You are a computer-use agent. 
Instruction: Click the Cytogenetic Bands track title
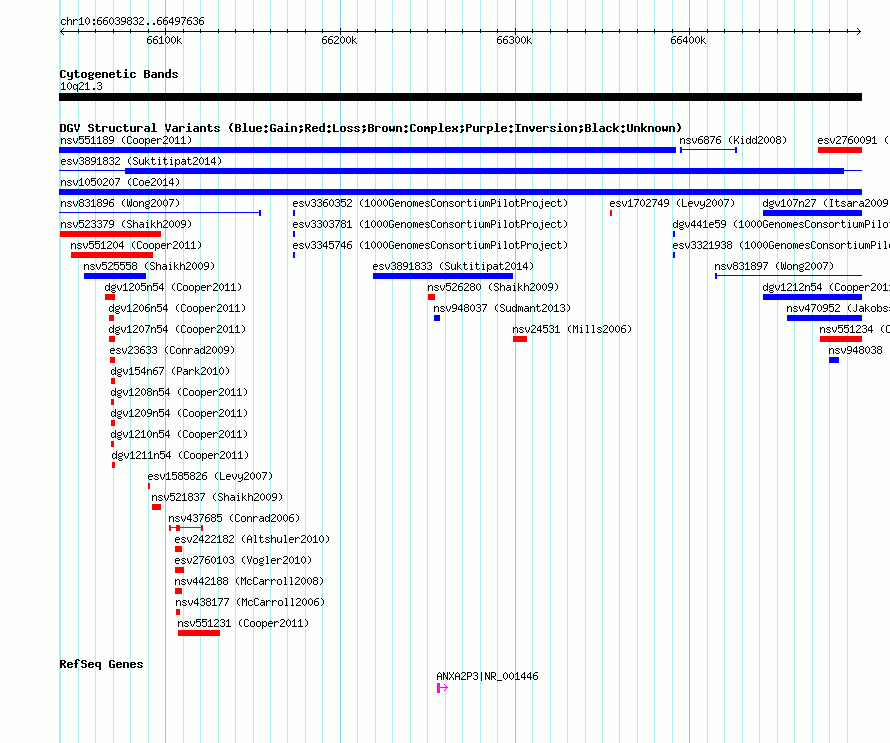click(x=119, y=74)
